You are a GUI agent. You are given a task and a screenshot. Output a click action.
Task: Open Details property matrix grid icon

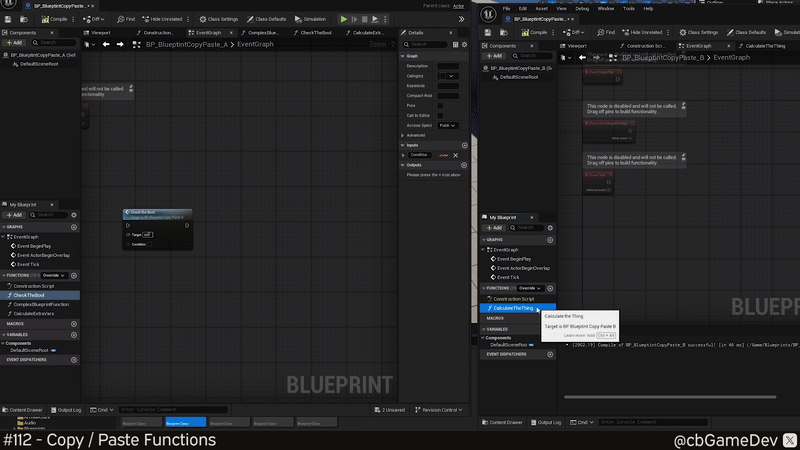coord(456,44)
